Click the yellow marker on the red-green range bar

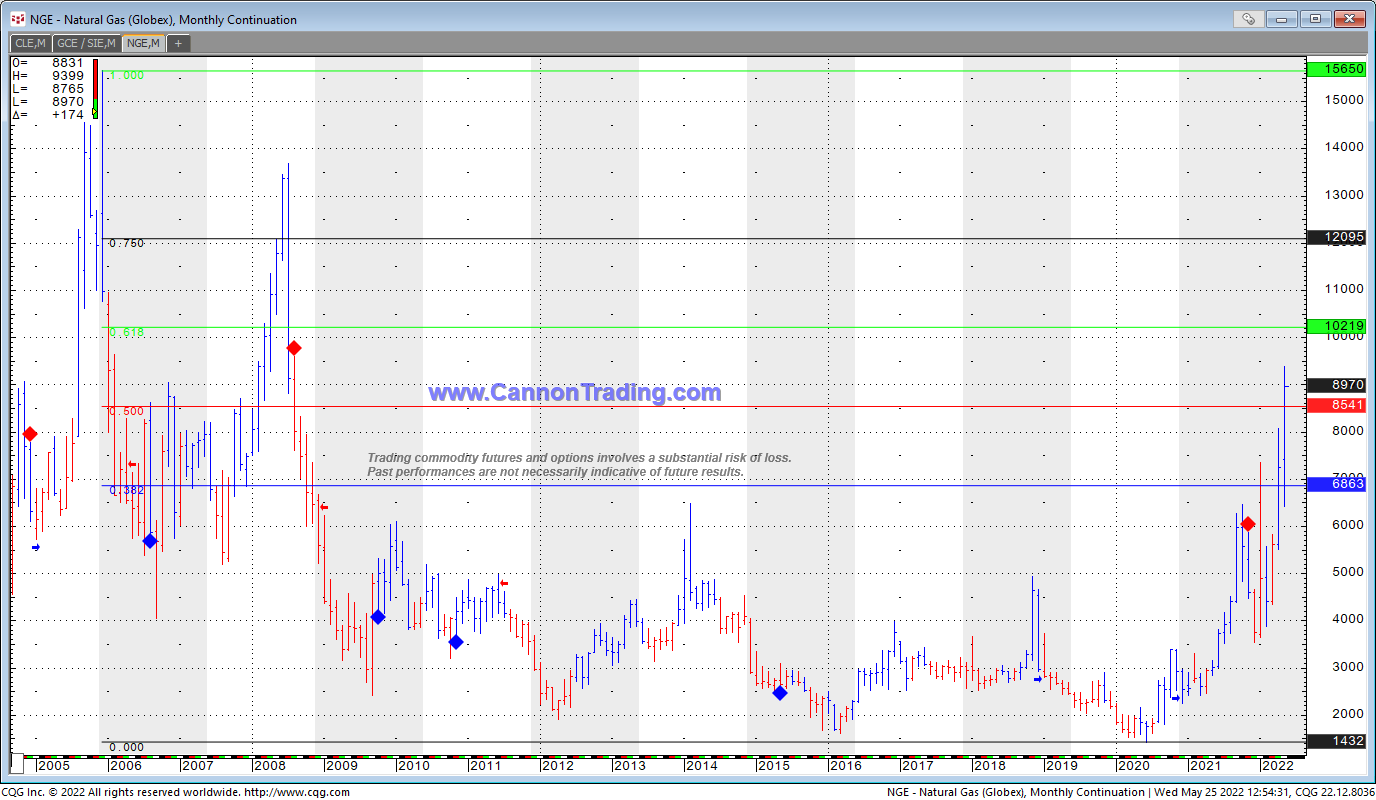click(95, 114)
